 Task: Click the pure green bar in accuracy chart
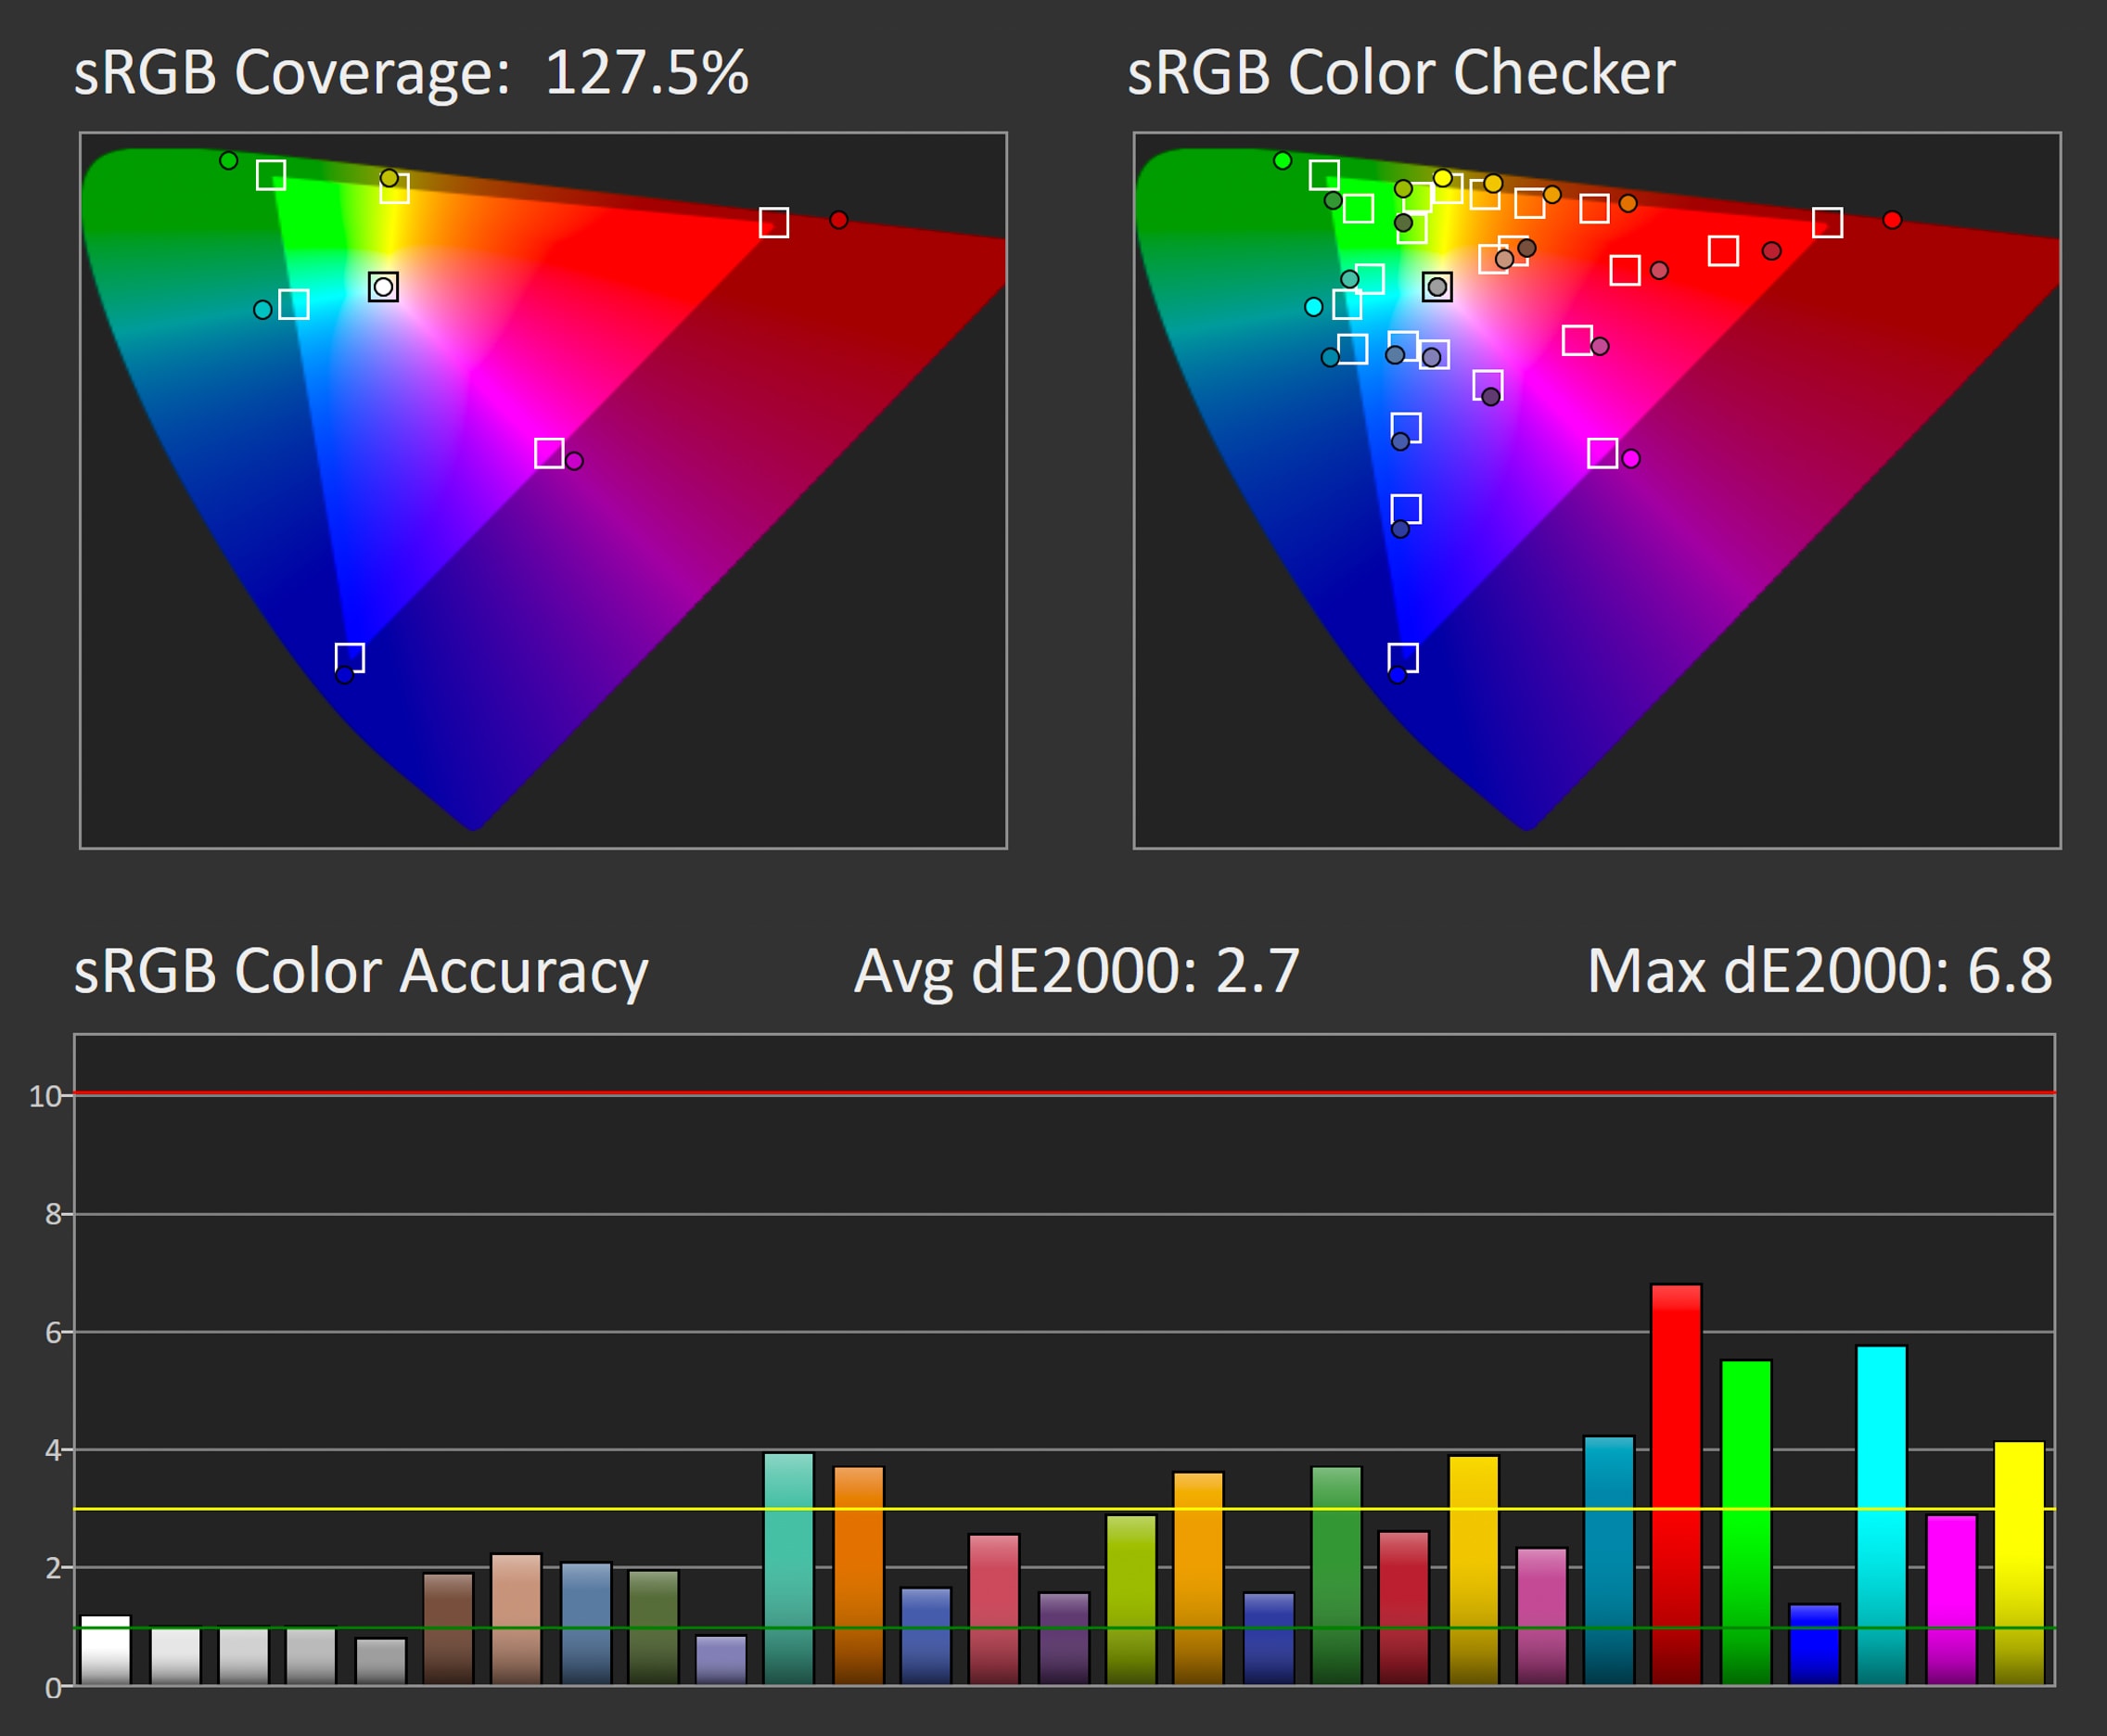tap(1746, 1522)
